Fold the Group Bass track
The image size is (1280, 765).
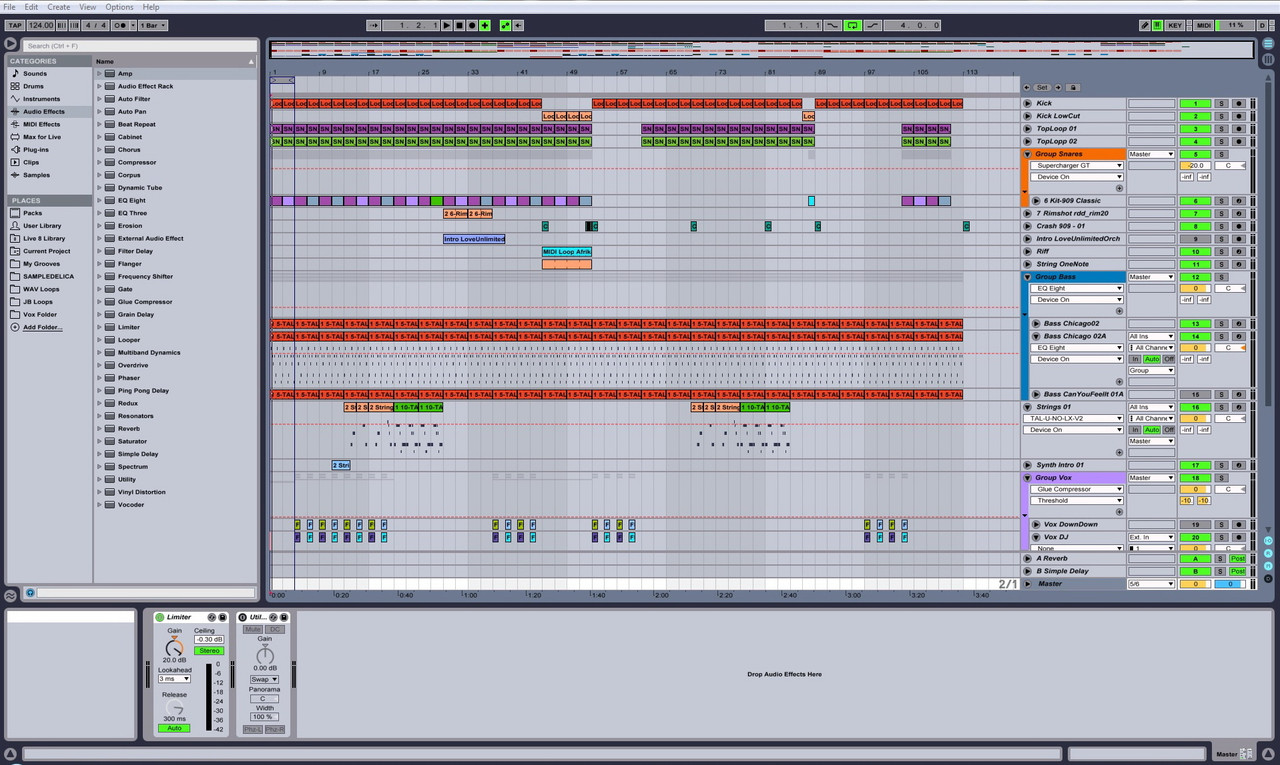1027,277
